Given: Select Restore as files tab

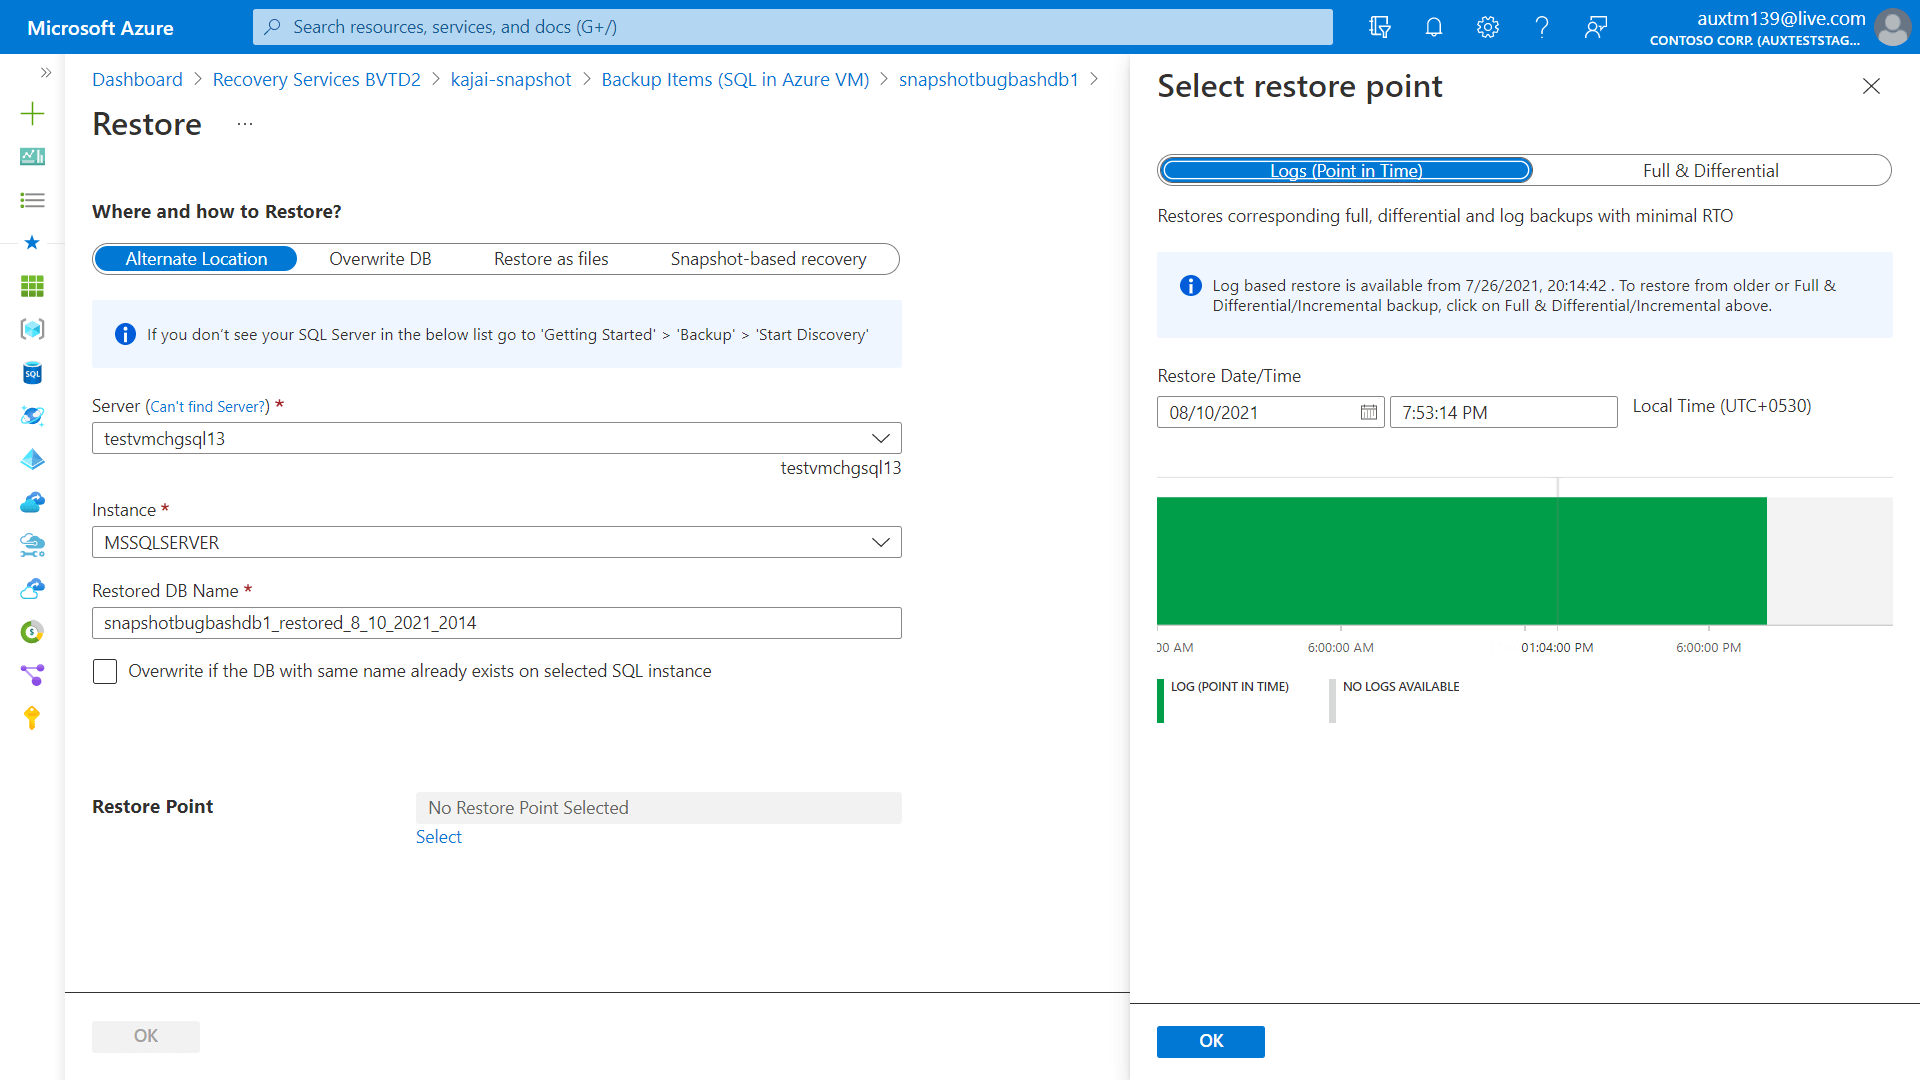Looking at the screenshot, I should coord(551,259).
